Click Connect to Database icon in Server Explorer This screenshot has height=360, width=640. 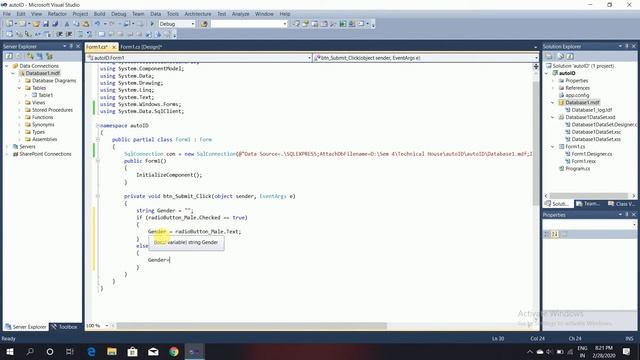(x=30, y=56)
